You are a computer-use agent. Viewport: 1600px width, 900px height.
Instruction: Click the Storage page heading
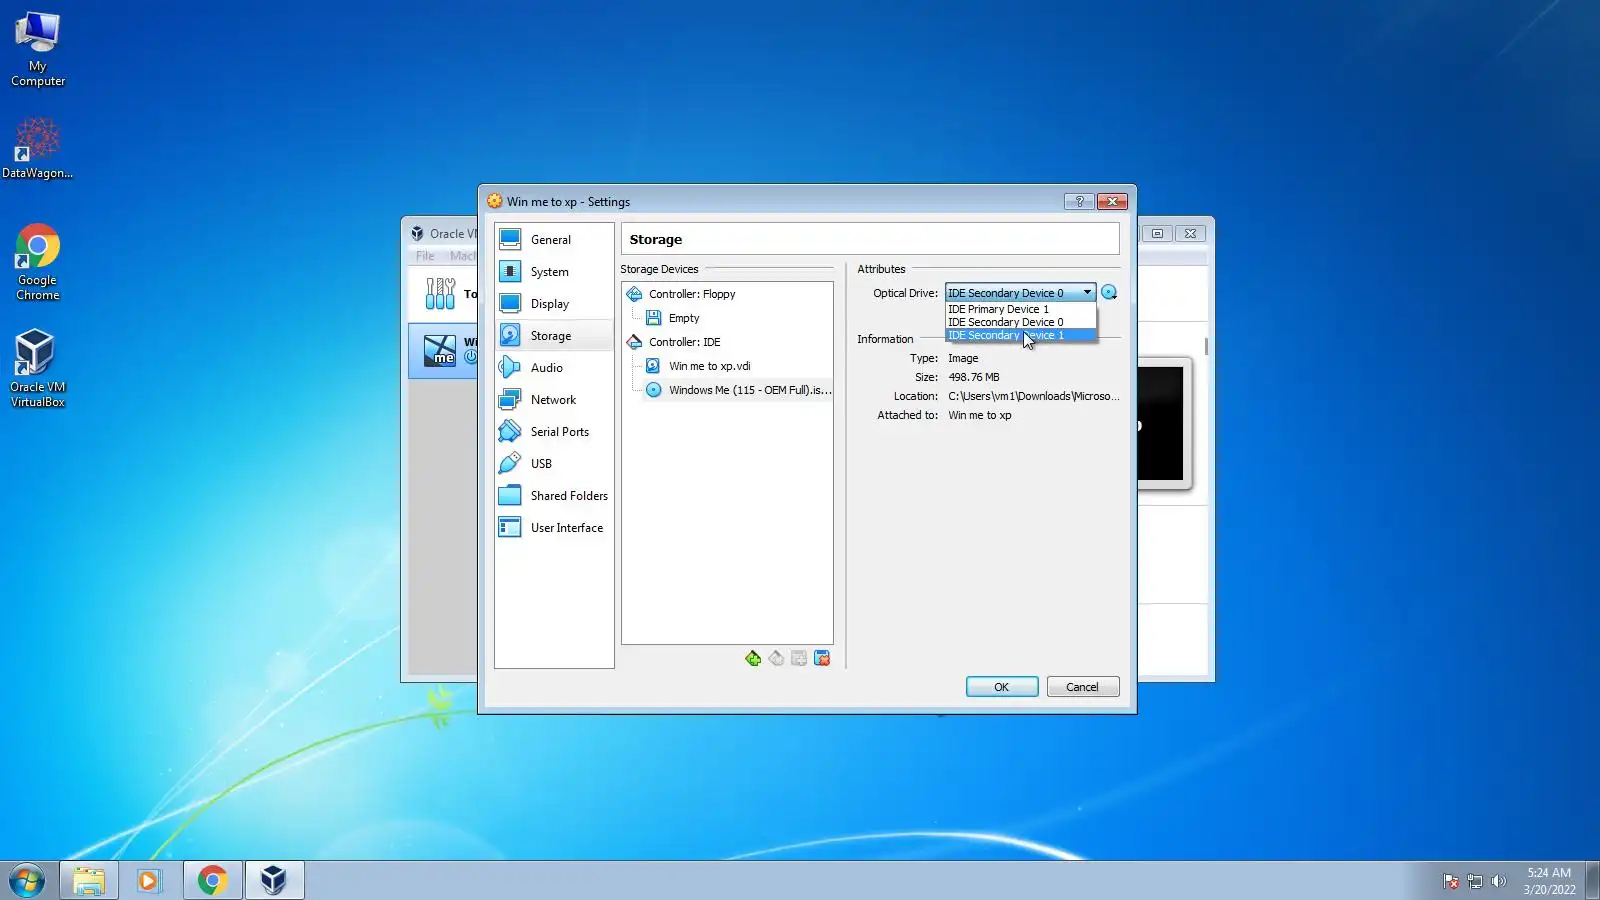656,240
